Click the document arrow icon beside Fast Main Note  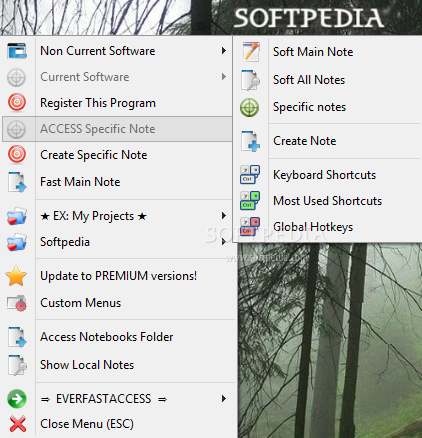[17, 182]
